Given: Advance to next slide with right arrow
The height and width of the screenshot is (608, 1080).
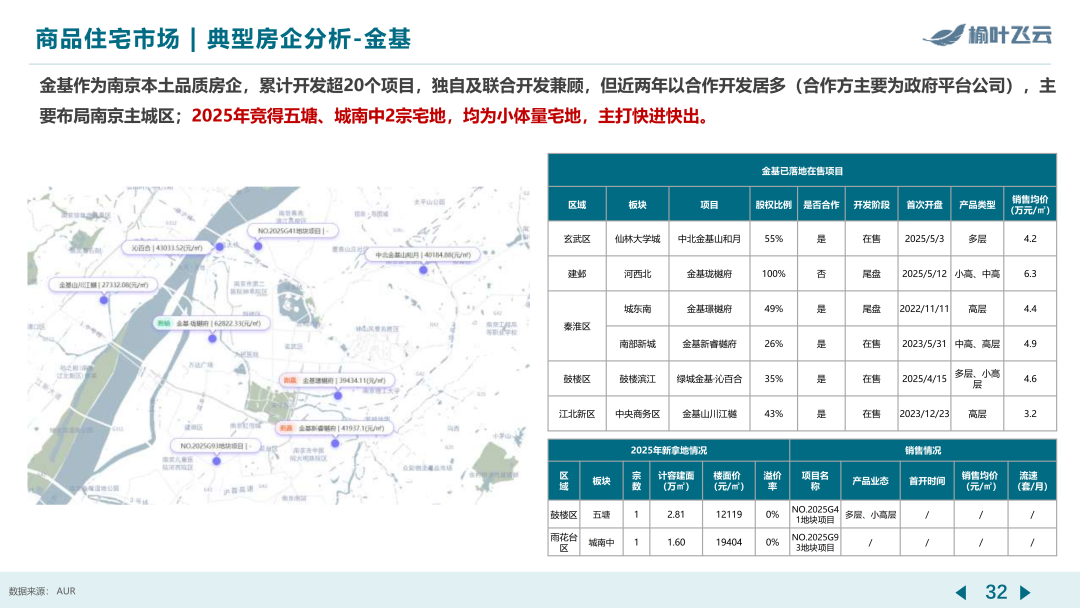Looking at the screenshot, I should pyautogui.click(x=1025, y=592).
